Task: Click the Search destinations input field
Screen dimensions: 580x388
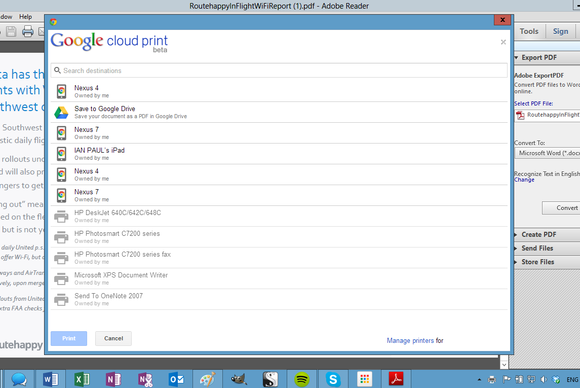Action: tap(279, 70)
